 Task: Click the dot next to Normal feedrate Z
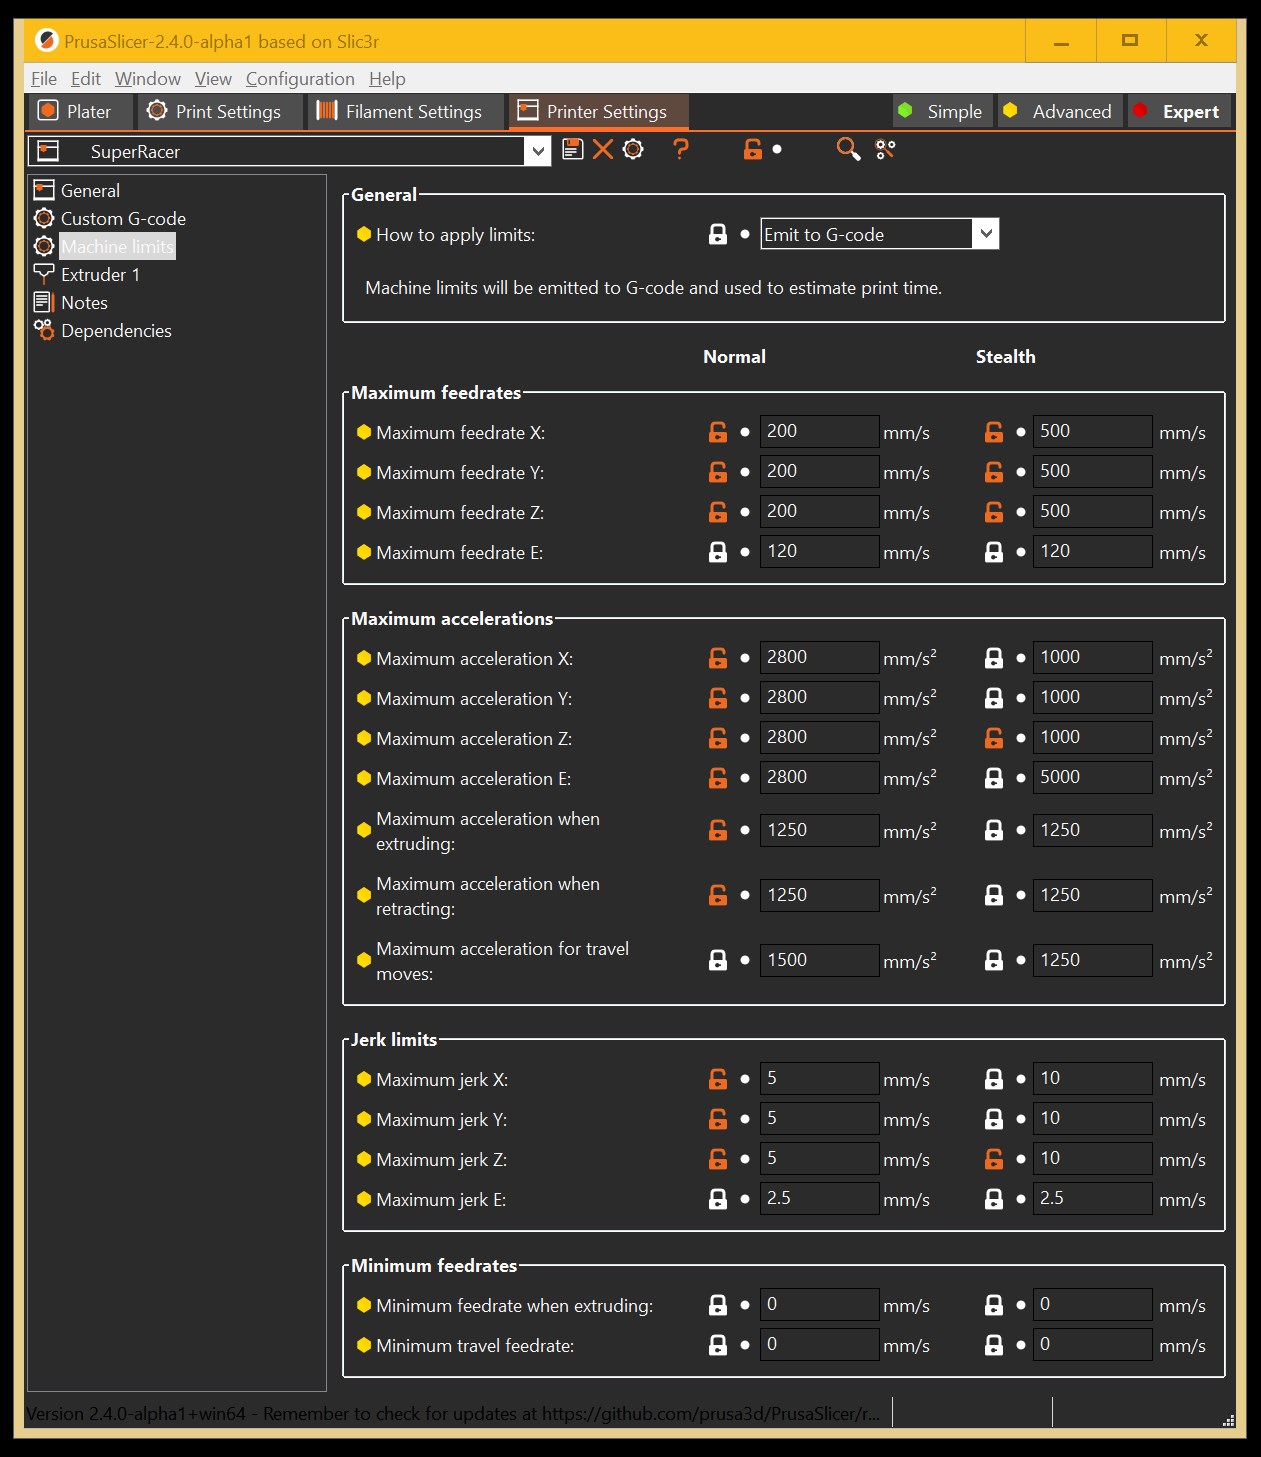coord(745,512)
